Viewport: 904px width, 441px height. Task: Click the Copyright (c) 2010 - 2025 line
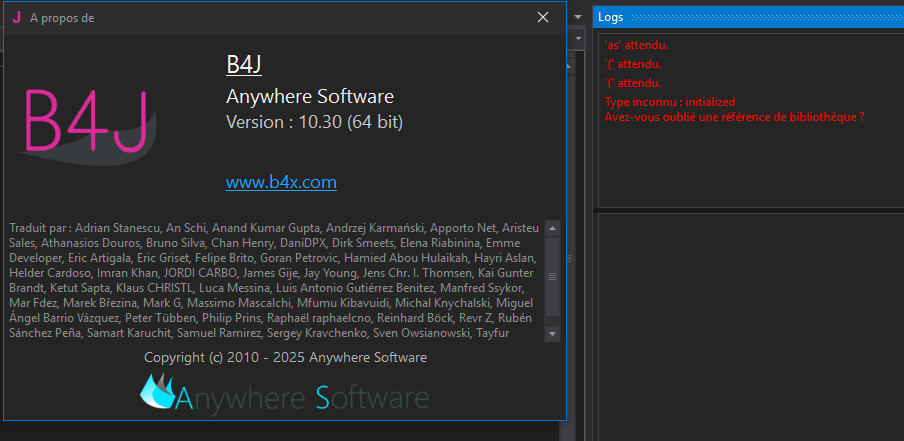pos(285,357)
